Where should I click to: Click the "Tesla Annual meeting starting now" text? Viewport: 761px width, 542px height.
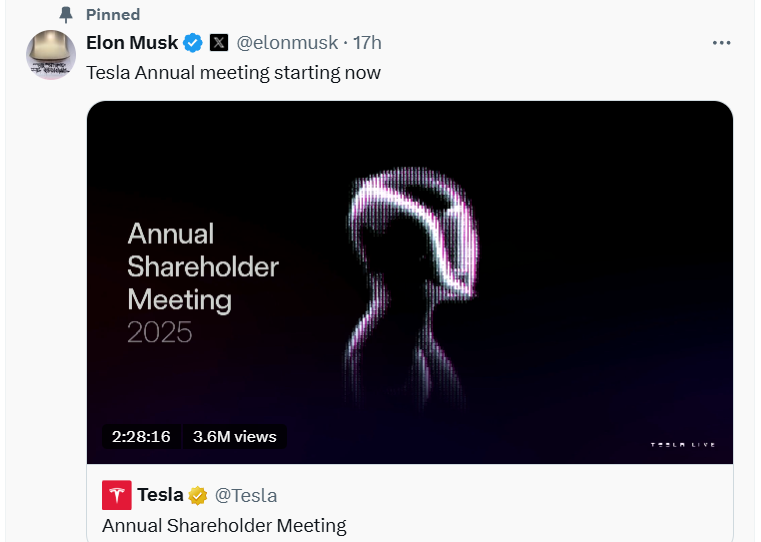tap(233, 73)
